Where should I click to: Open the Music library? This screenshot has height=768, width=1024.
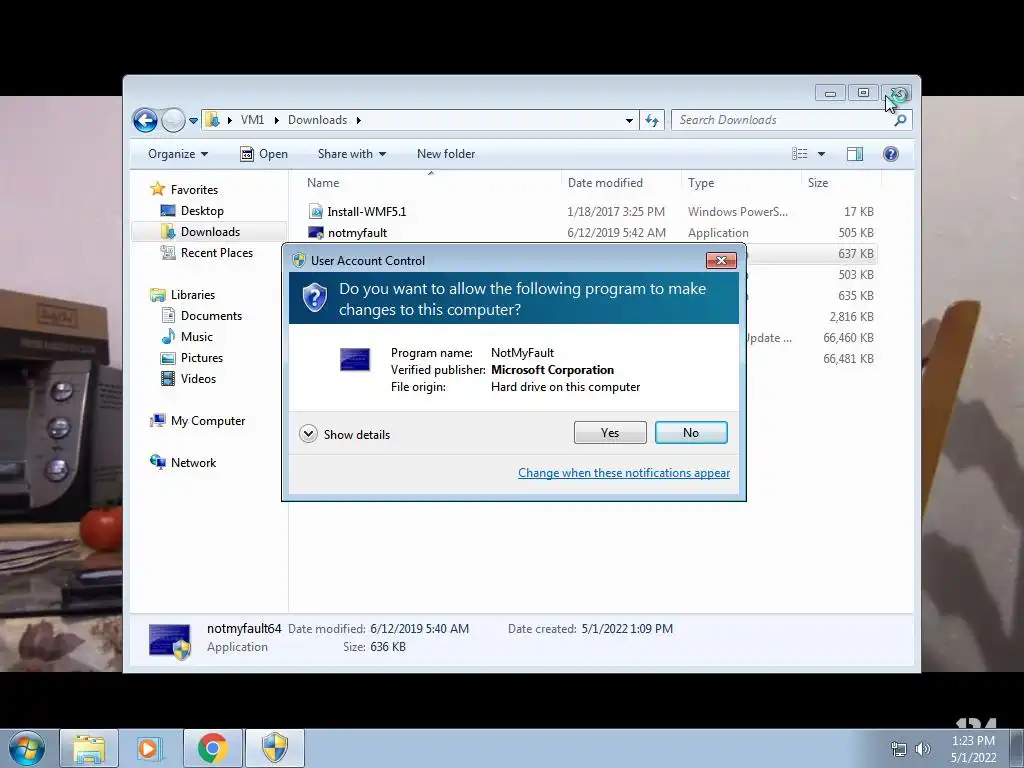pyautogui.click(x=197, y=337)
